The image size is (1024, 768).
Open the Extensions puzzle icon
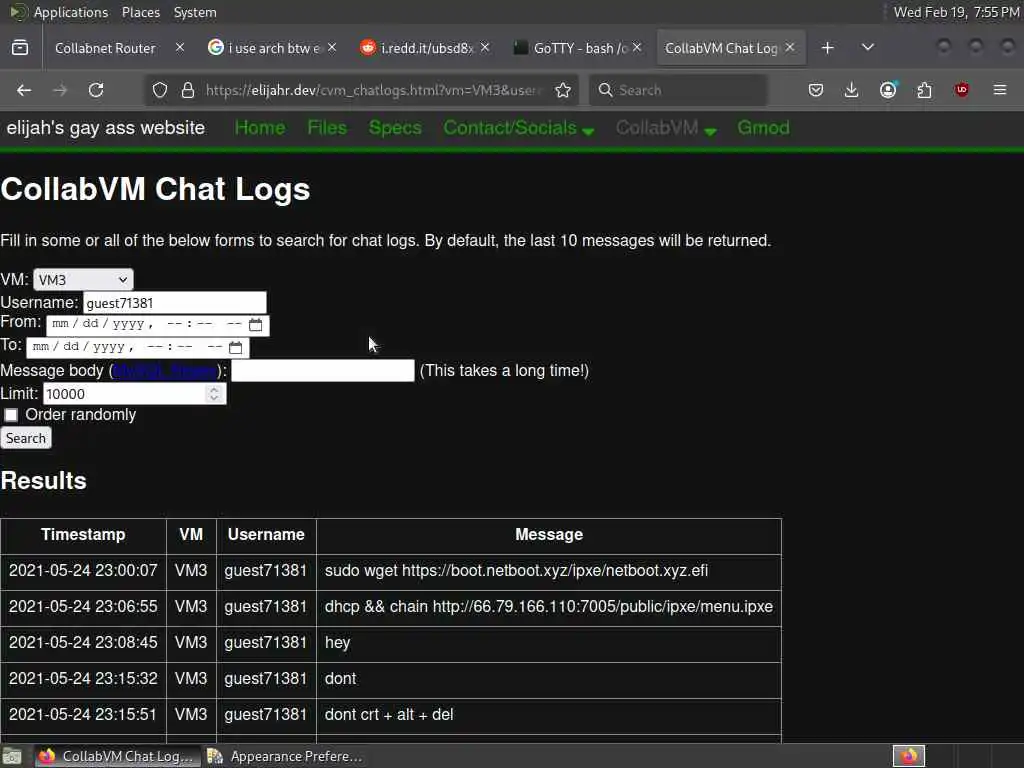coord(924,90)
